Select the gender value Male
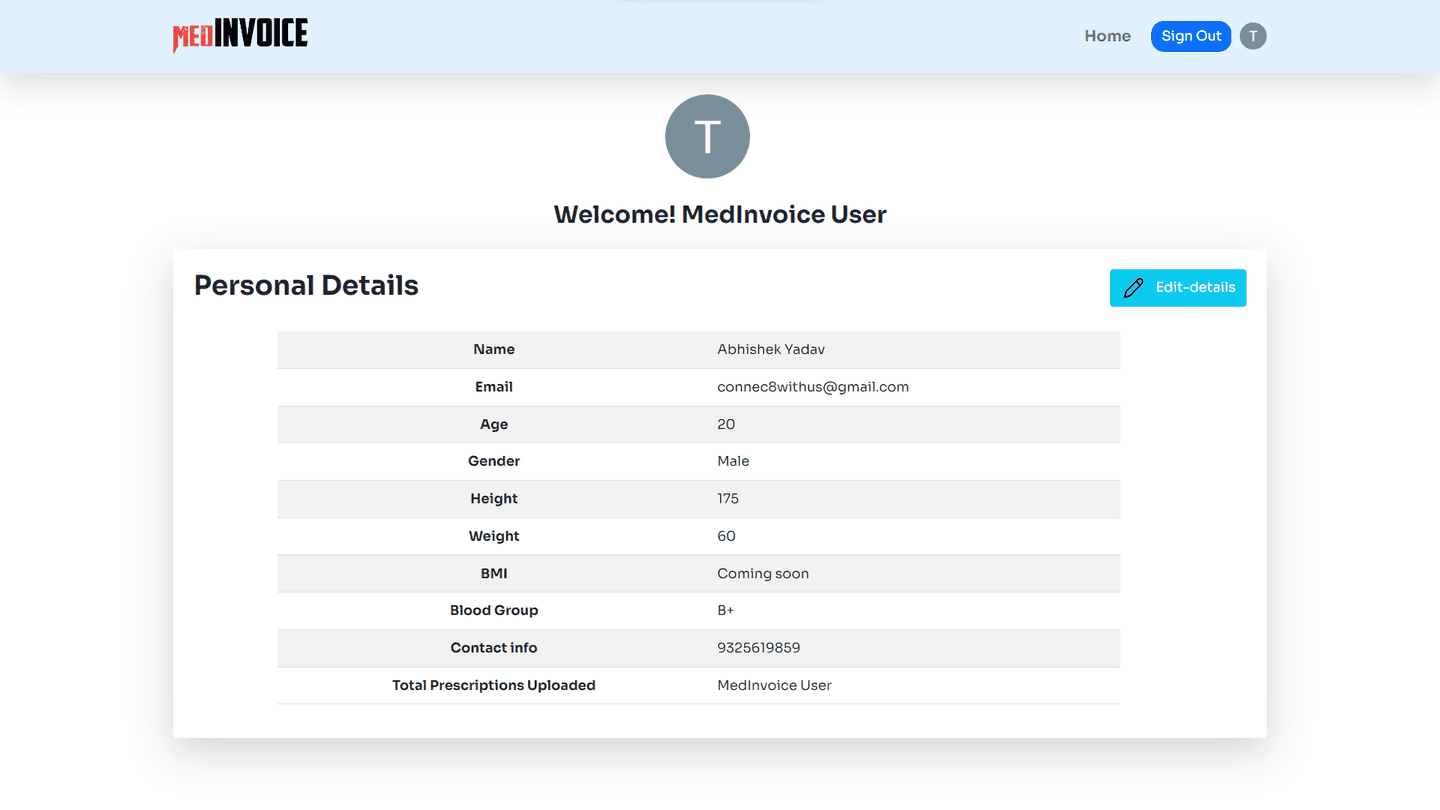The width and height of the screenshot is (1440, 810). point(733,462)
